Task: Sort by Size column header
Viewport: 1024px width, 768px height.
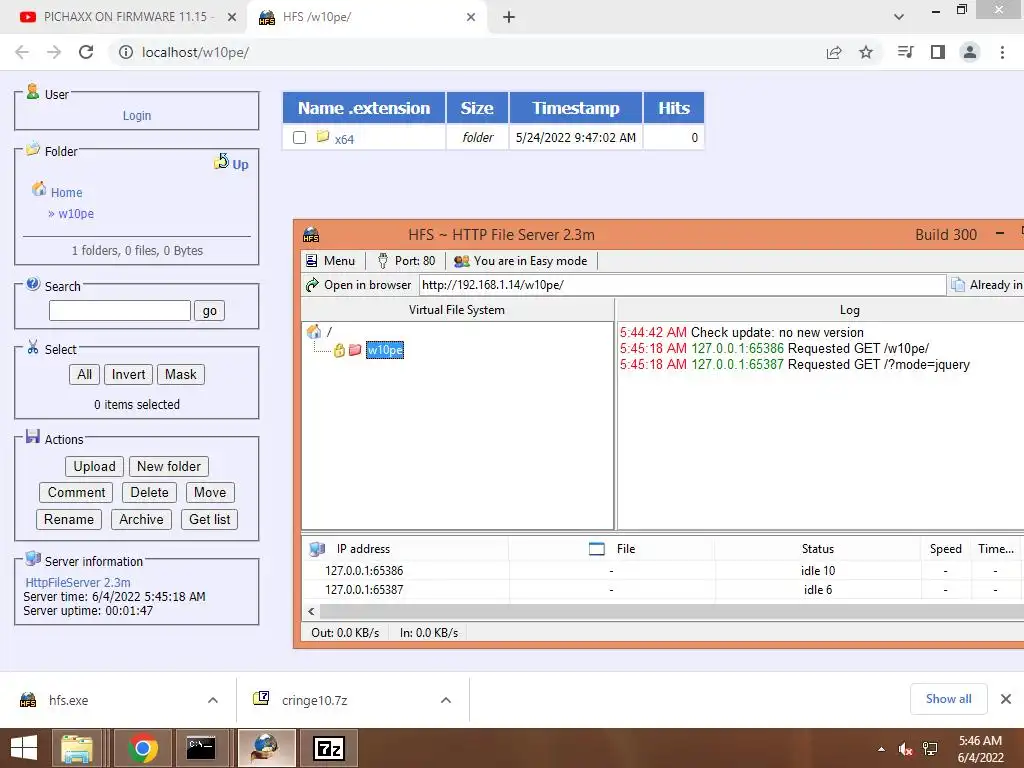Action: 477,108
